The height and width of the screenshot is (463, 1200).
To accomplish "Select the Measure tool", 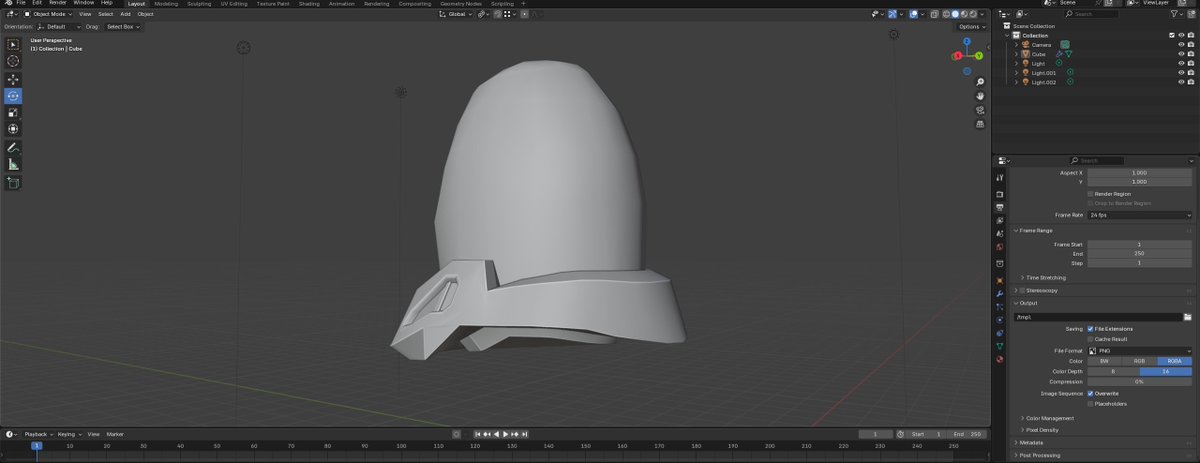I will [13, 164].
